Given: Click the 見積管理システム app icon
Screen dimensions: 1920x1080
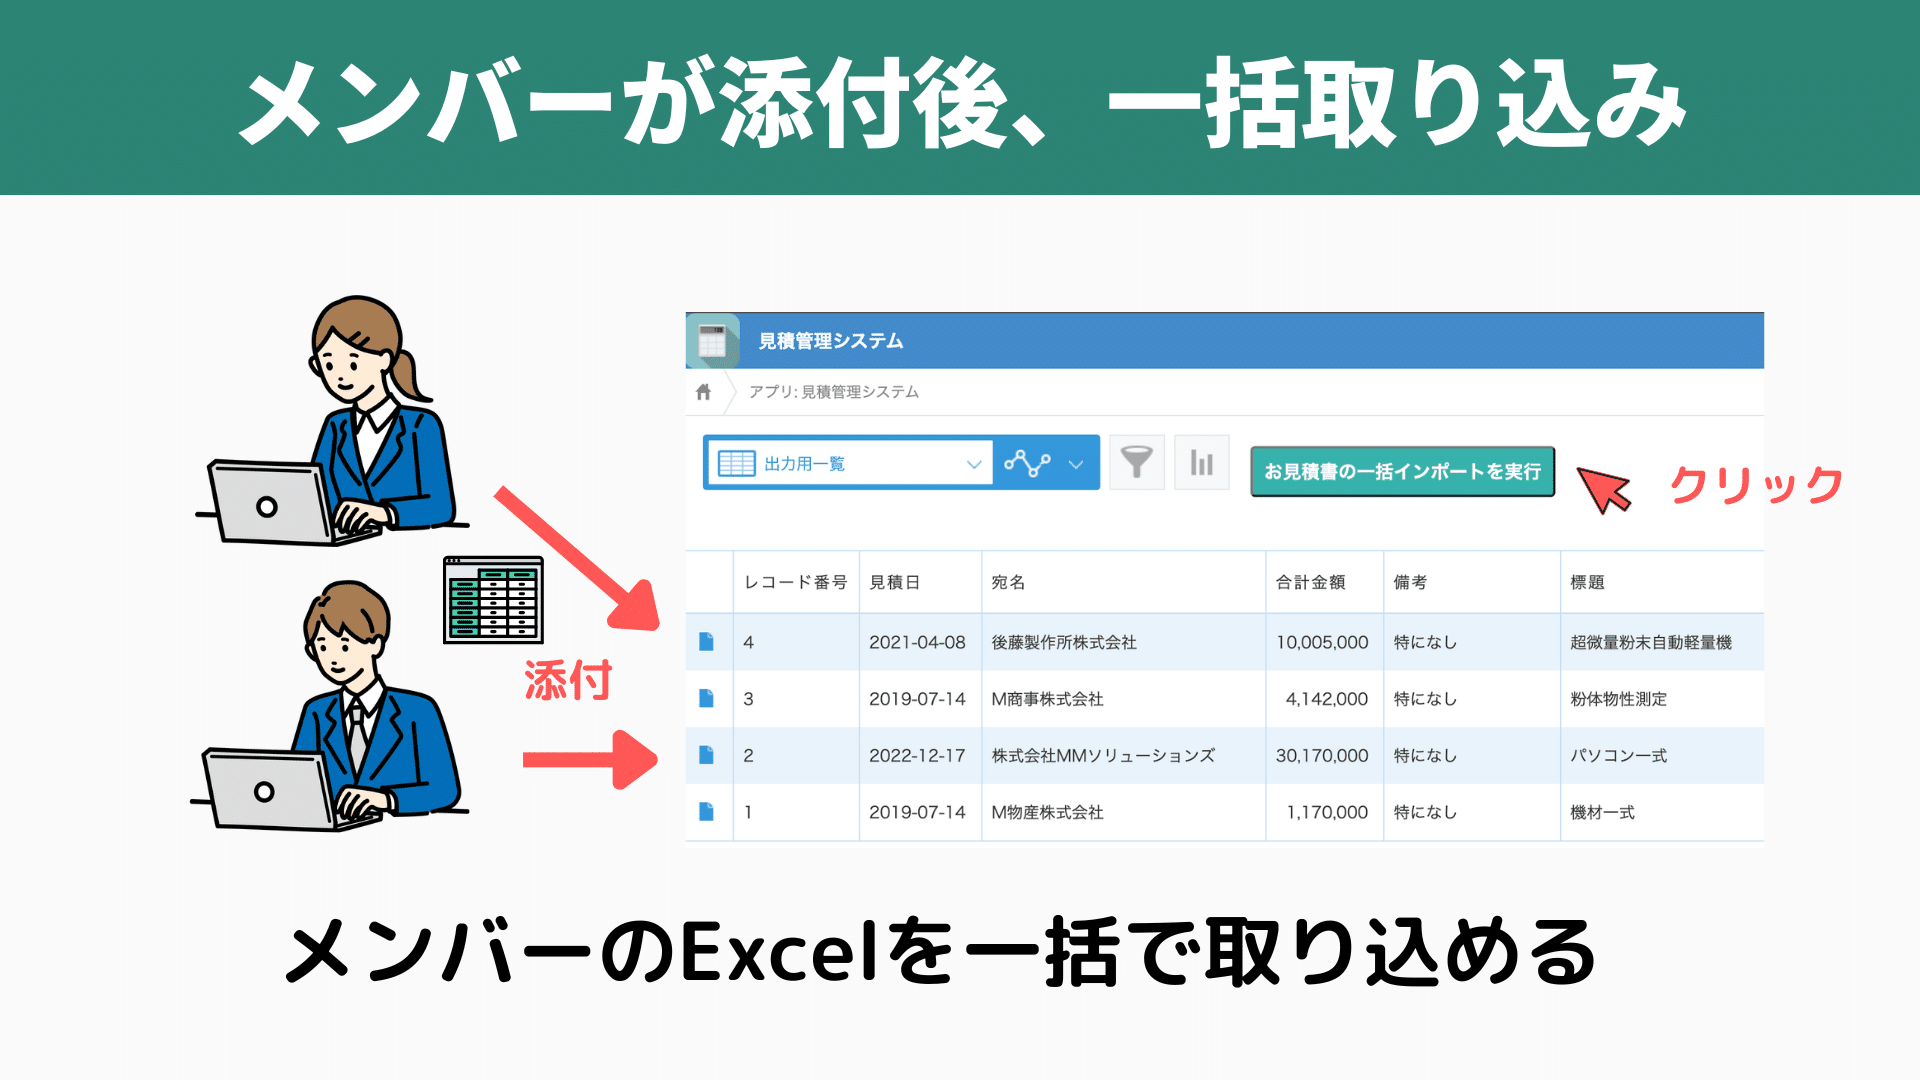Looking at the screenshot, I should (x=714, y=339).
